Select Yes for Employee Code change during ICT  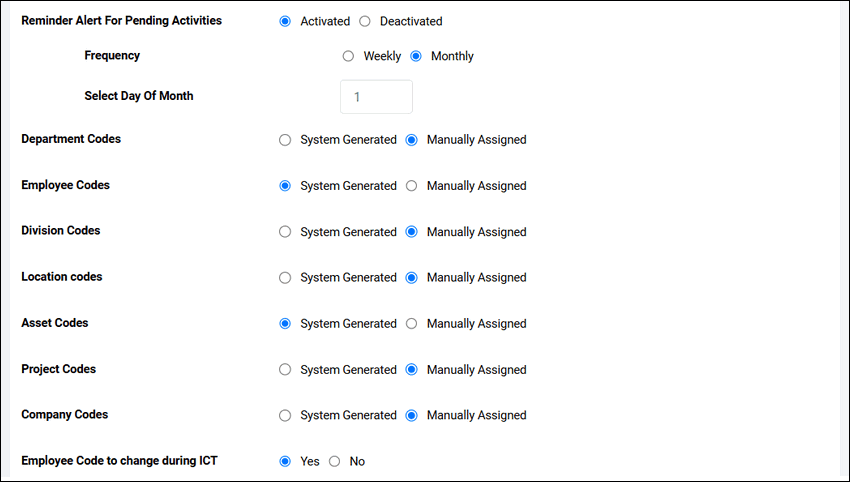285,461
